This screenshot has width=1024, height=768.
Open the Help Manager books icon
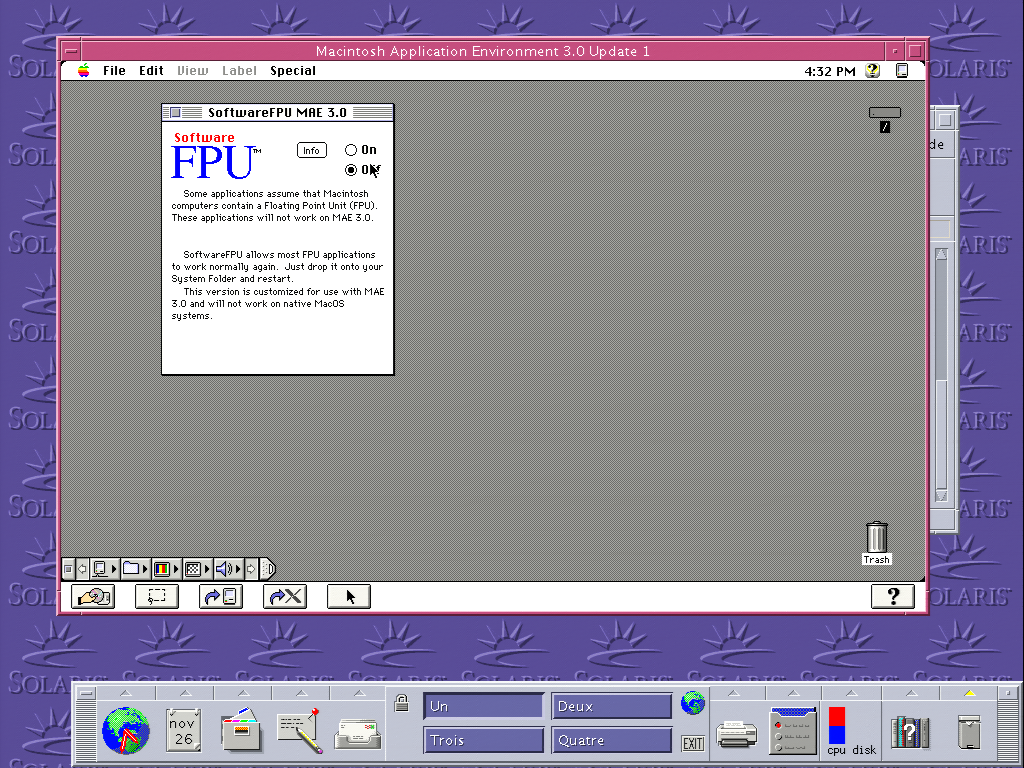pos(910,733)
